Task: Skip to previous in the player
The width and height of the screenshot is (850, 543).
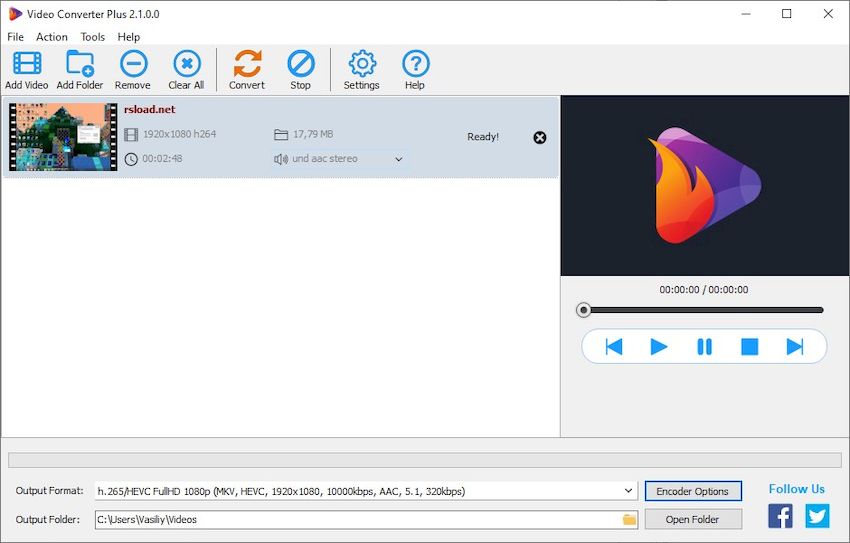Action: 614,346
